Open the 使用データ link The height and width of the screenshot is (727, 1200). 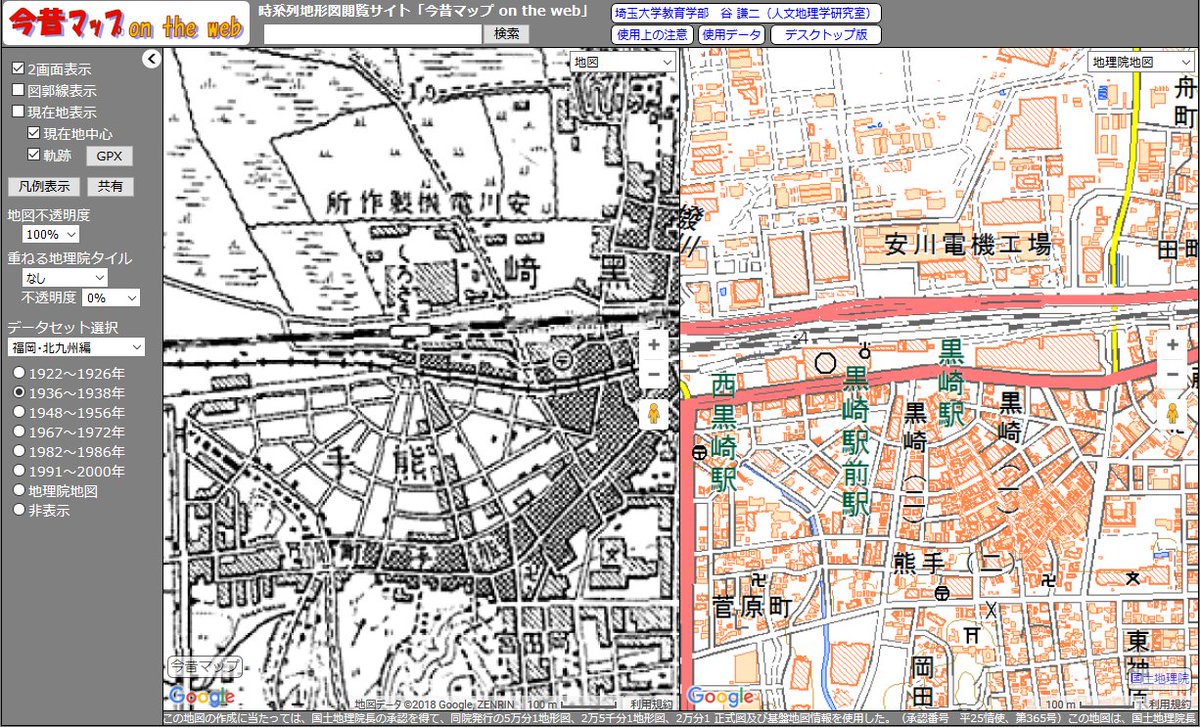[732, 34]
